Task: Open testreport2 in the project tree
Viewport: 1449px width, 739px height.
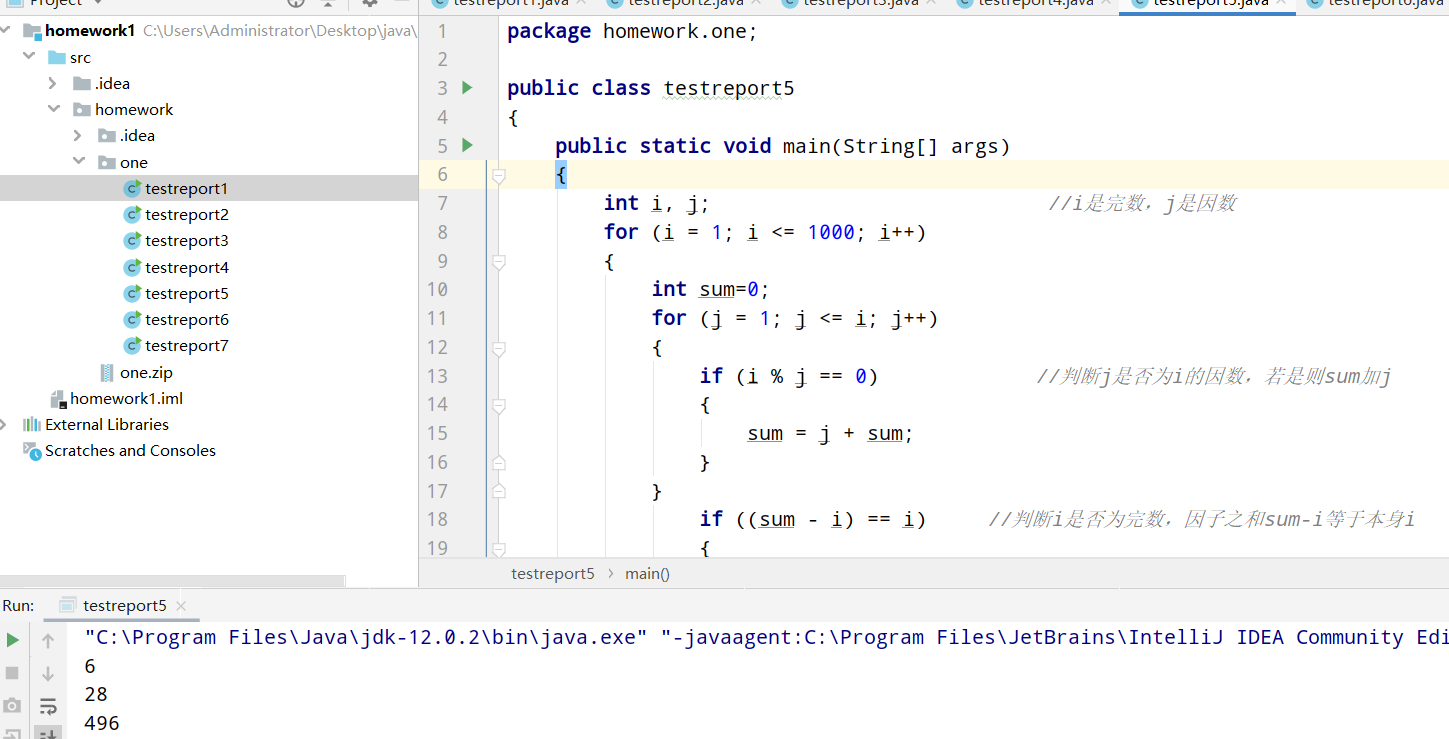Action: 187,214
